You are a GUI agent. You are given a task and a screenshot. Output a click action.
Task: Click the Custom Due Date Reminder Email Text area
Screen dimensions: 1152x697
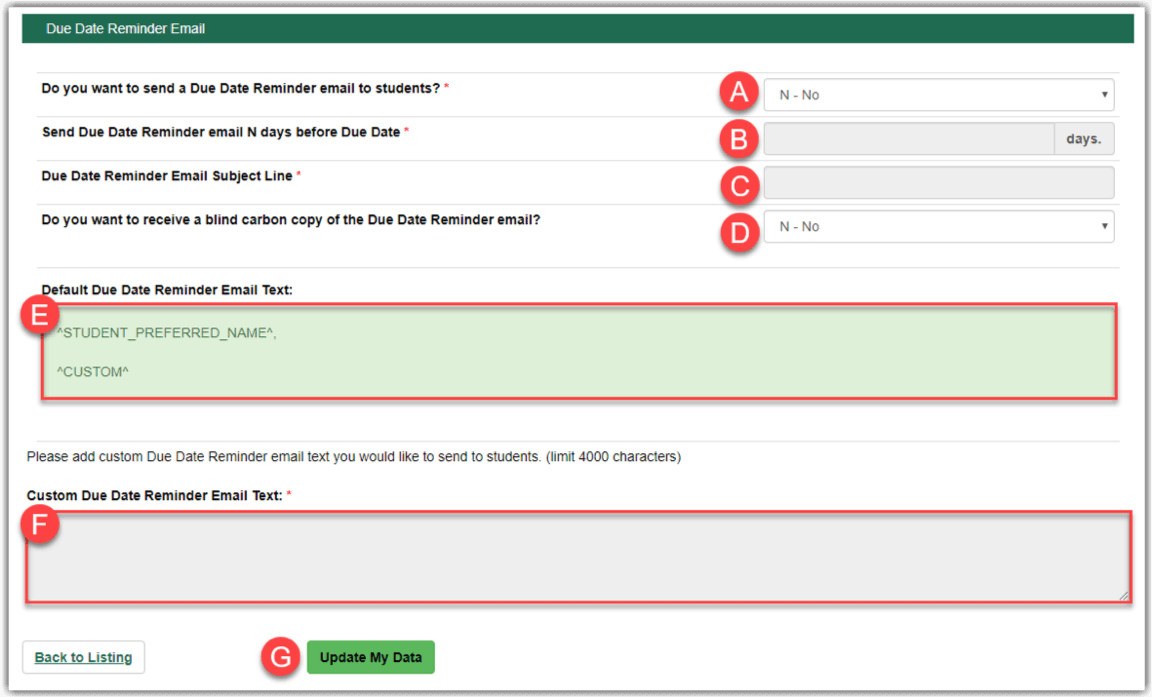tap(578, 558)
